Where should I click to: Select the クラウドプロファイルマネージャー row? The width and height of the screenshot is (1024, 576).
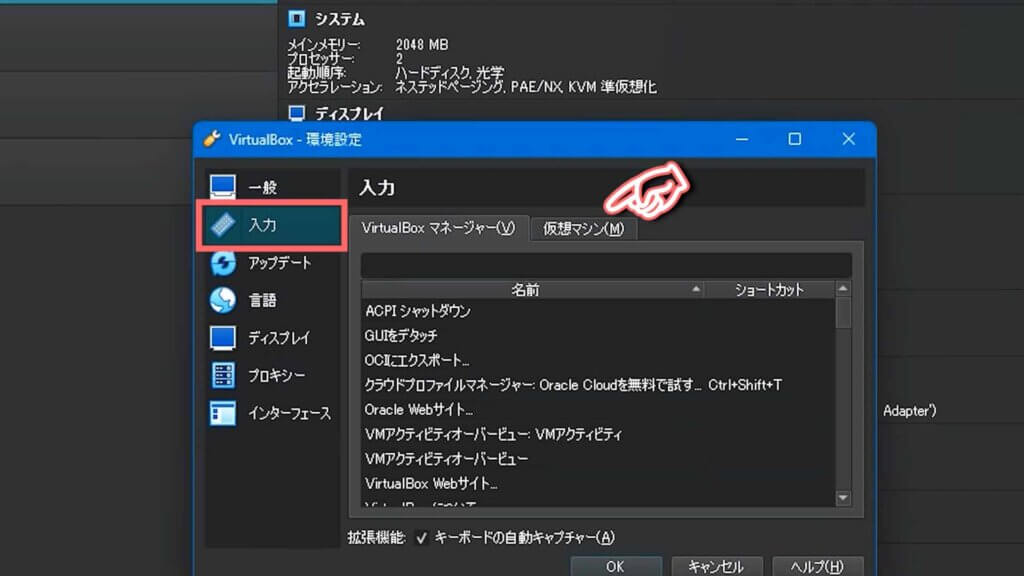pos(598,385)
